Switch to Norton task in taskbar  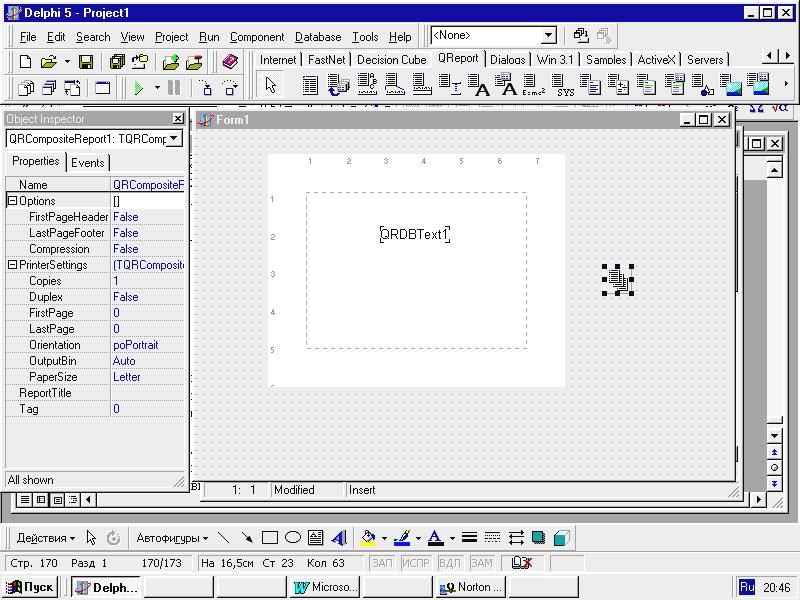click(471, 587)
